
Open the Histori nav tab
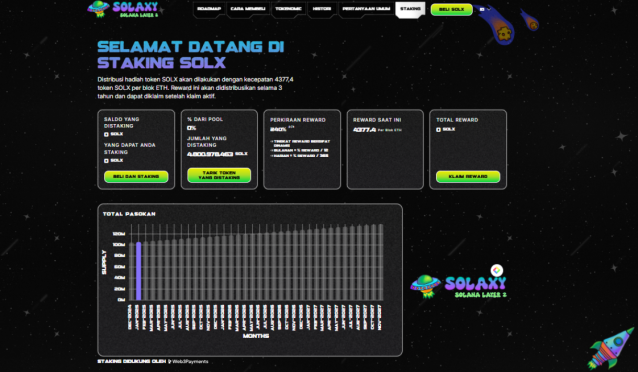click(322, 9)
